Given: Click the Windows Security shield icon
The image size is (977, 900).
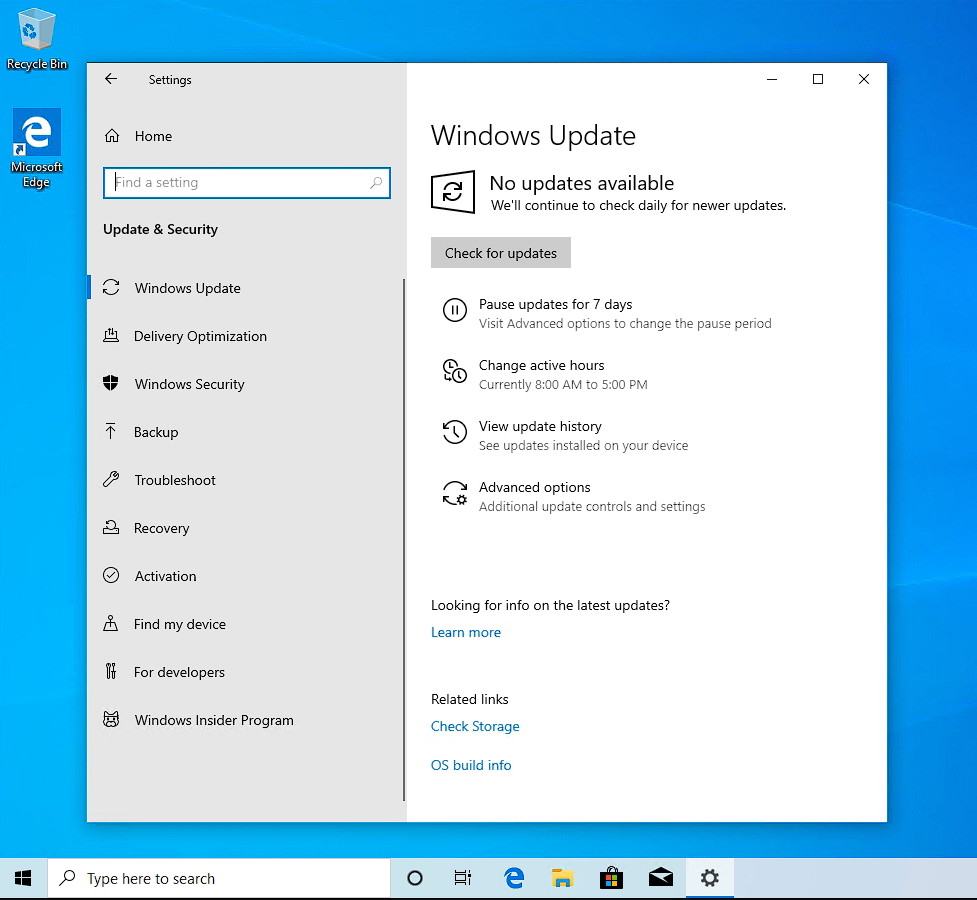Looking at the screenshot, I should click(111, 384).
